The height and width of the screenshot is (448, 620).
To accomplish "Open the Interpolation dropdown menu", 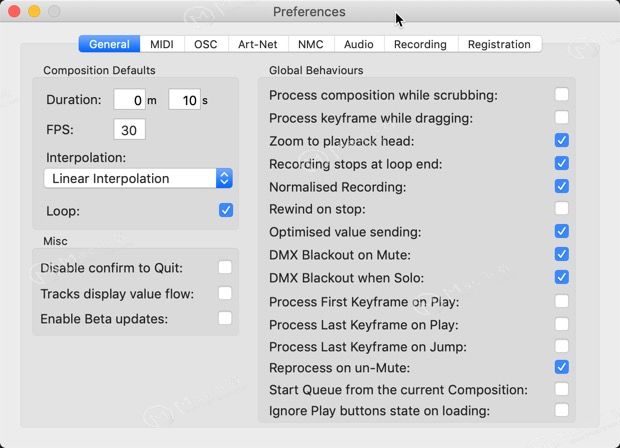I will click(x=139, y=178).
